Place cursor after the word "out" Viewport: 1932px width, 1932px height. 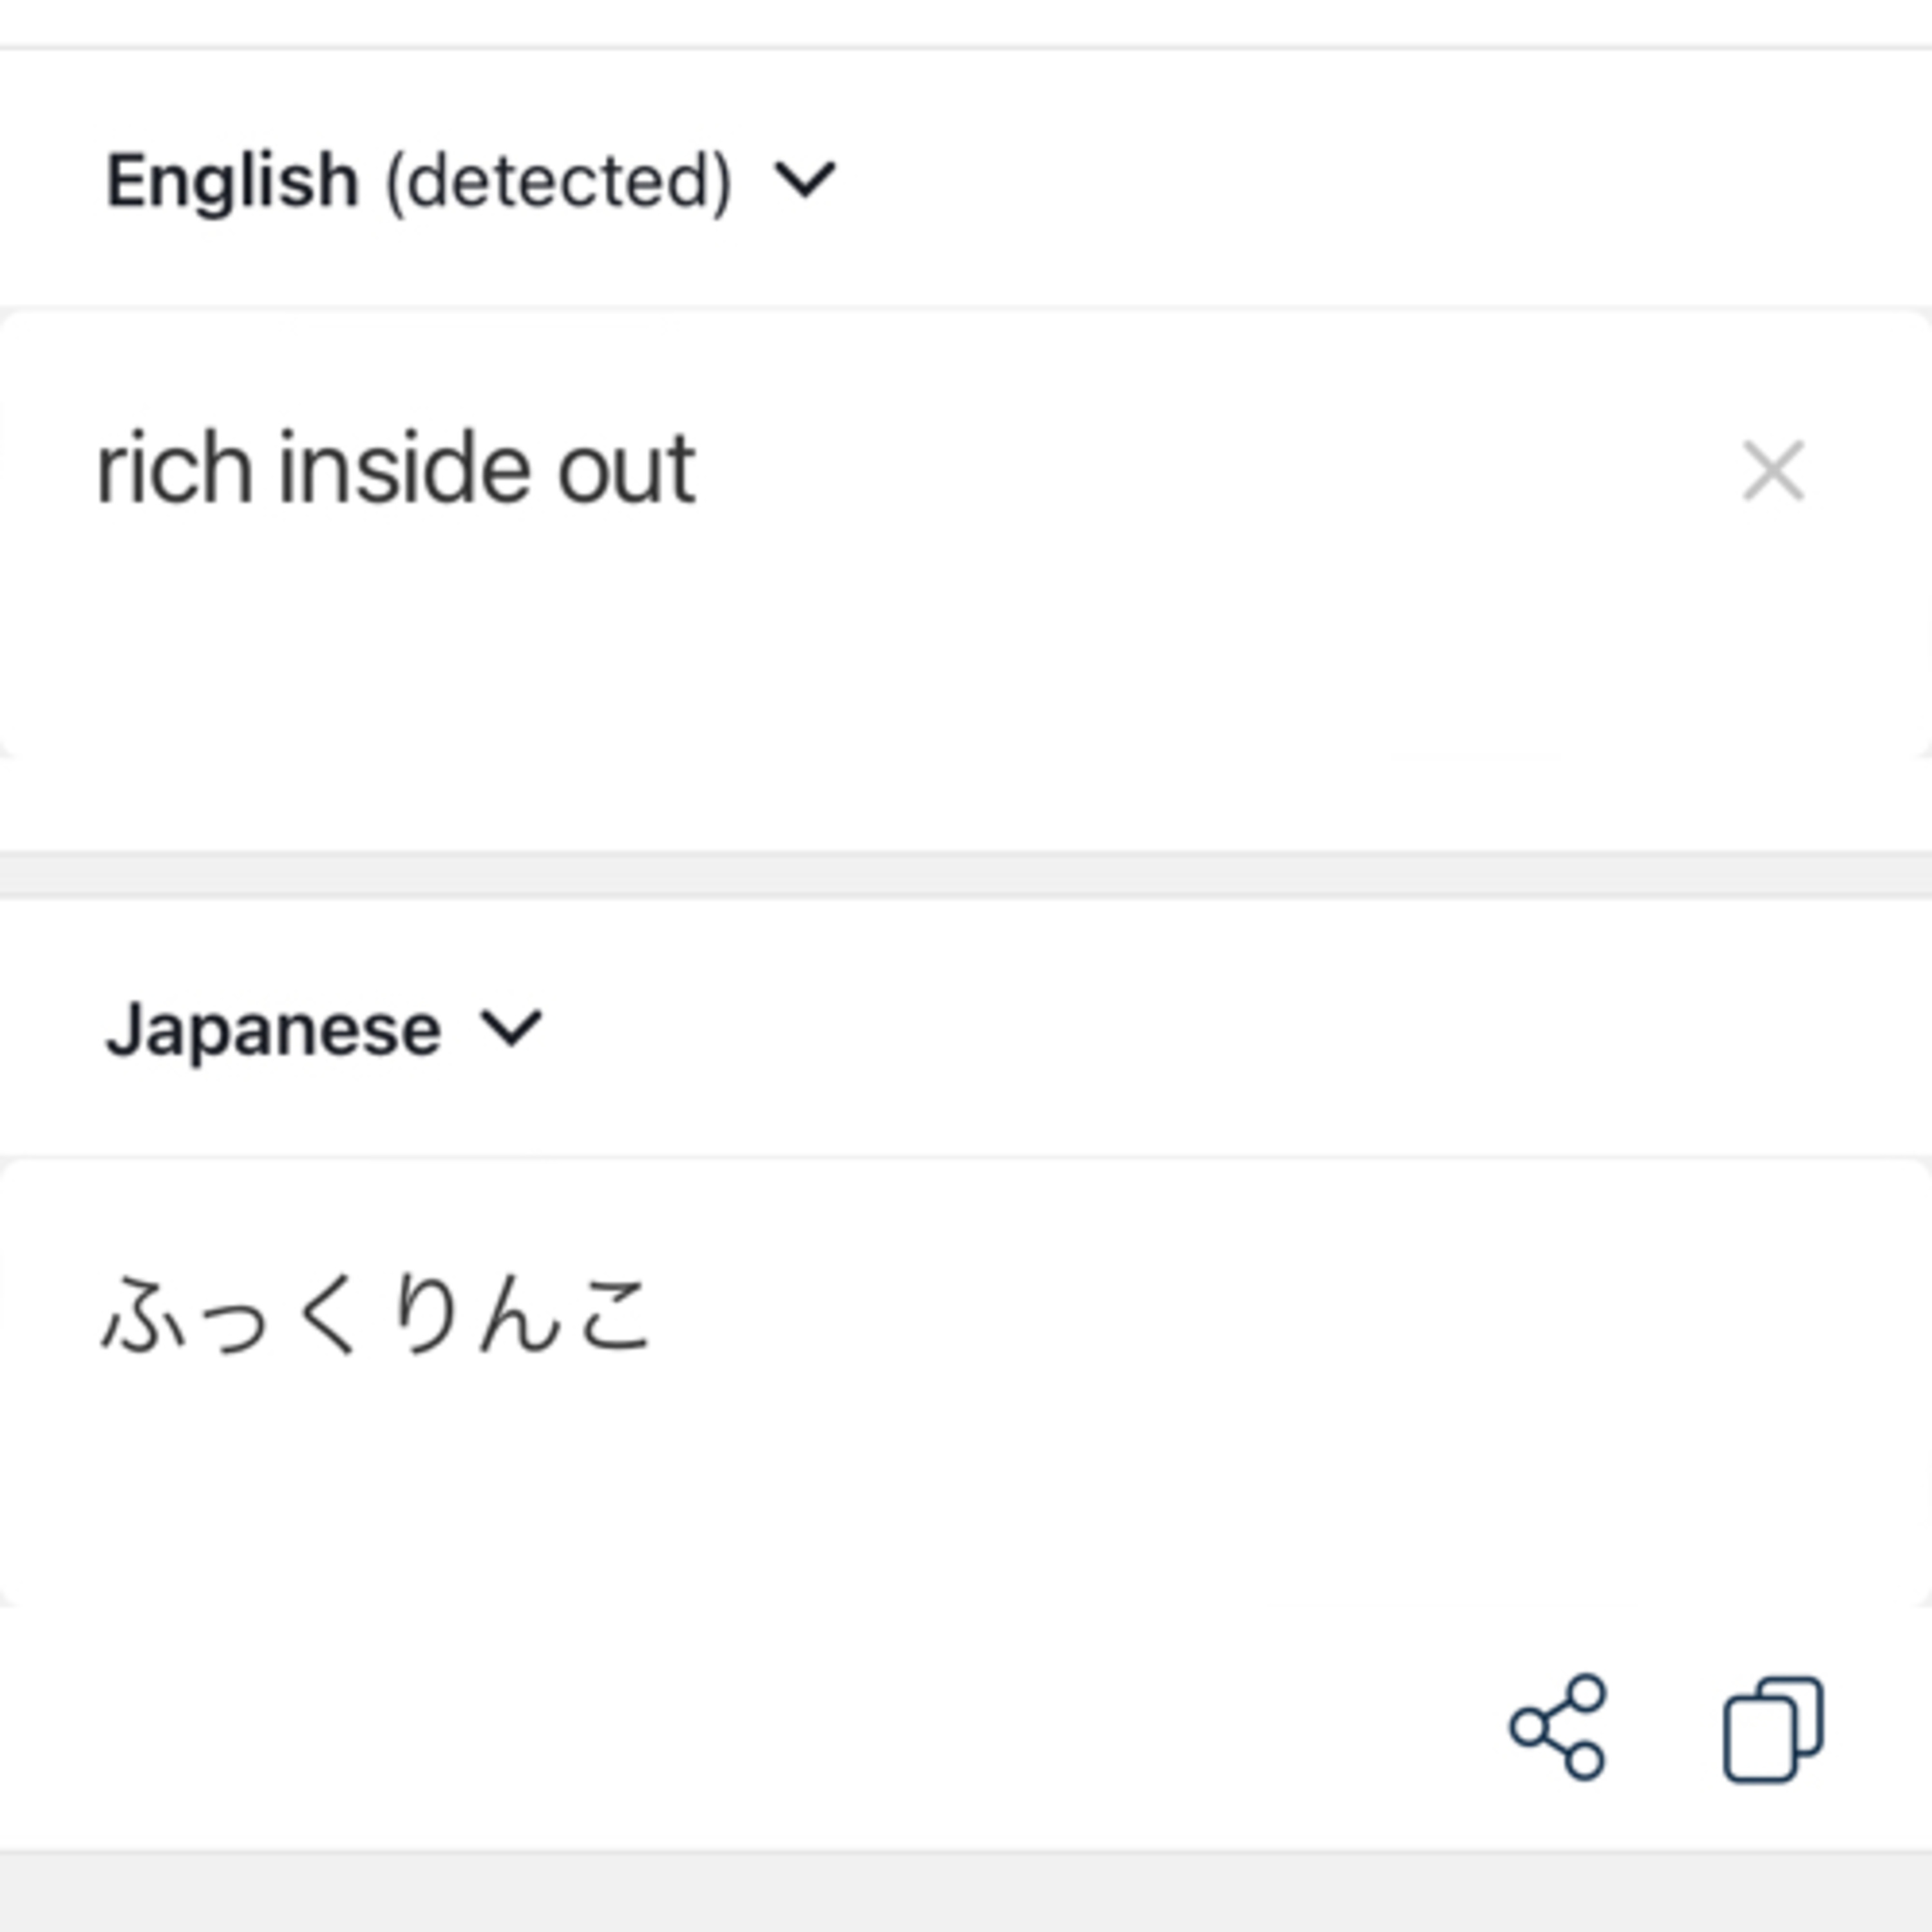[x=698, y=468]
